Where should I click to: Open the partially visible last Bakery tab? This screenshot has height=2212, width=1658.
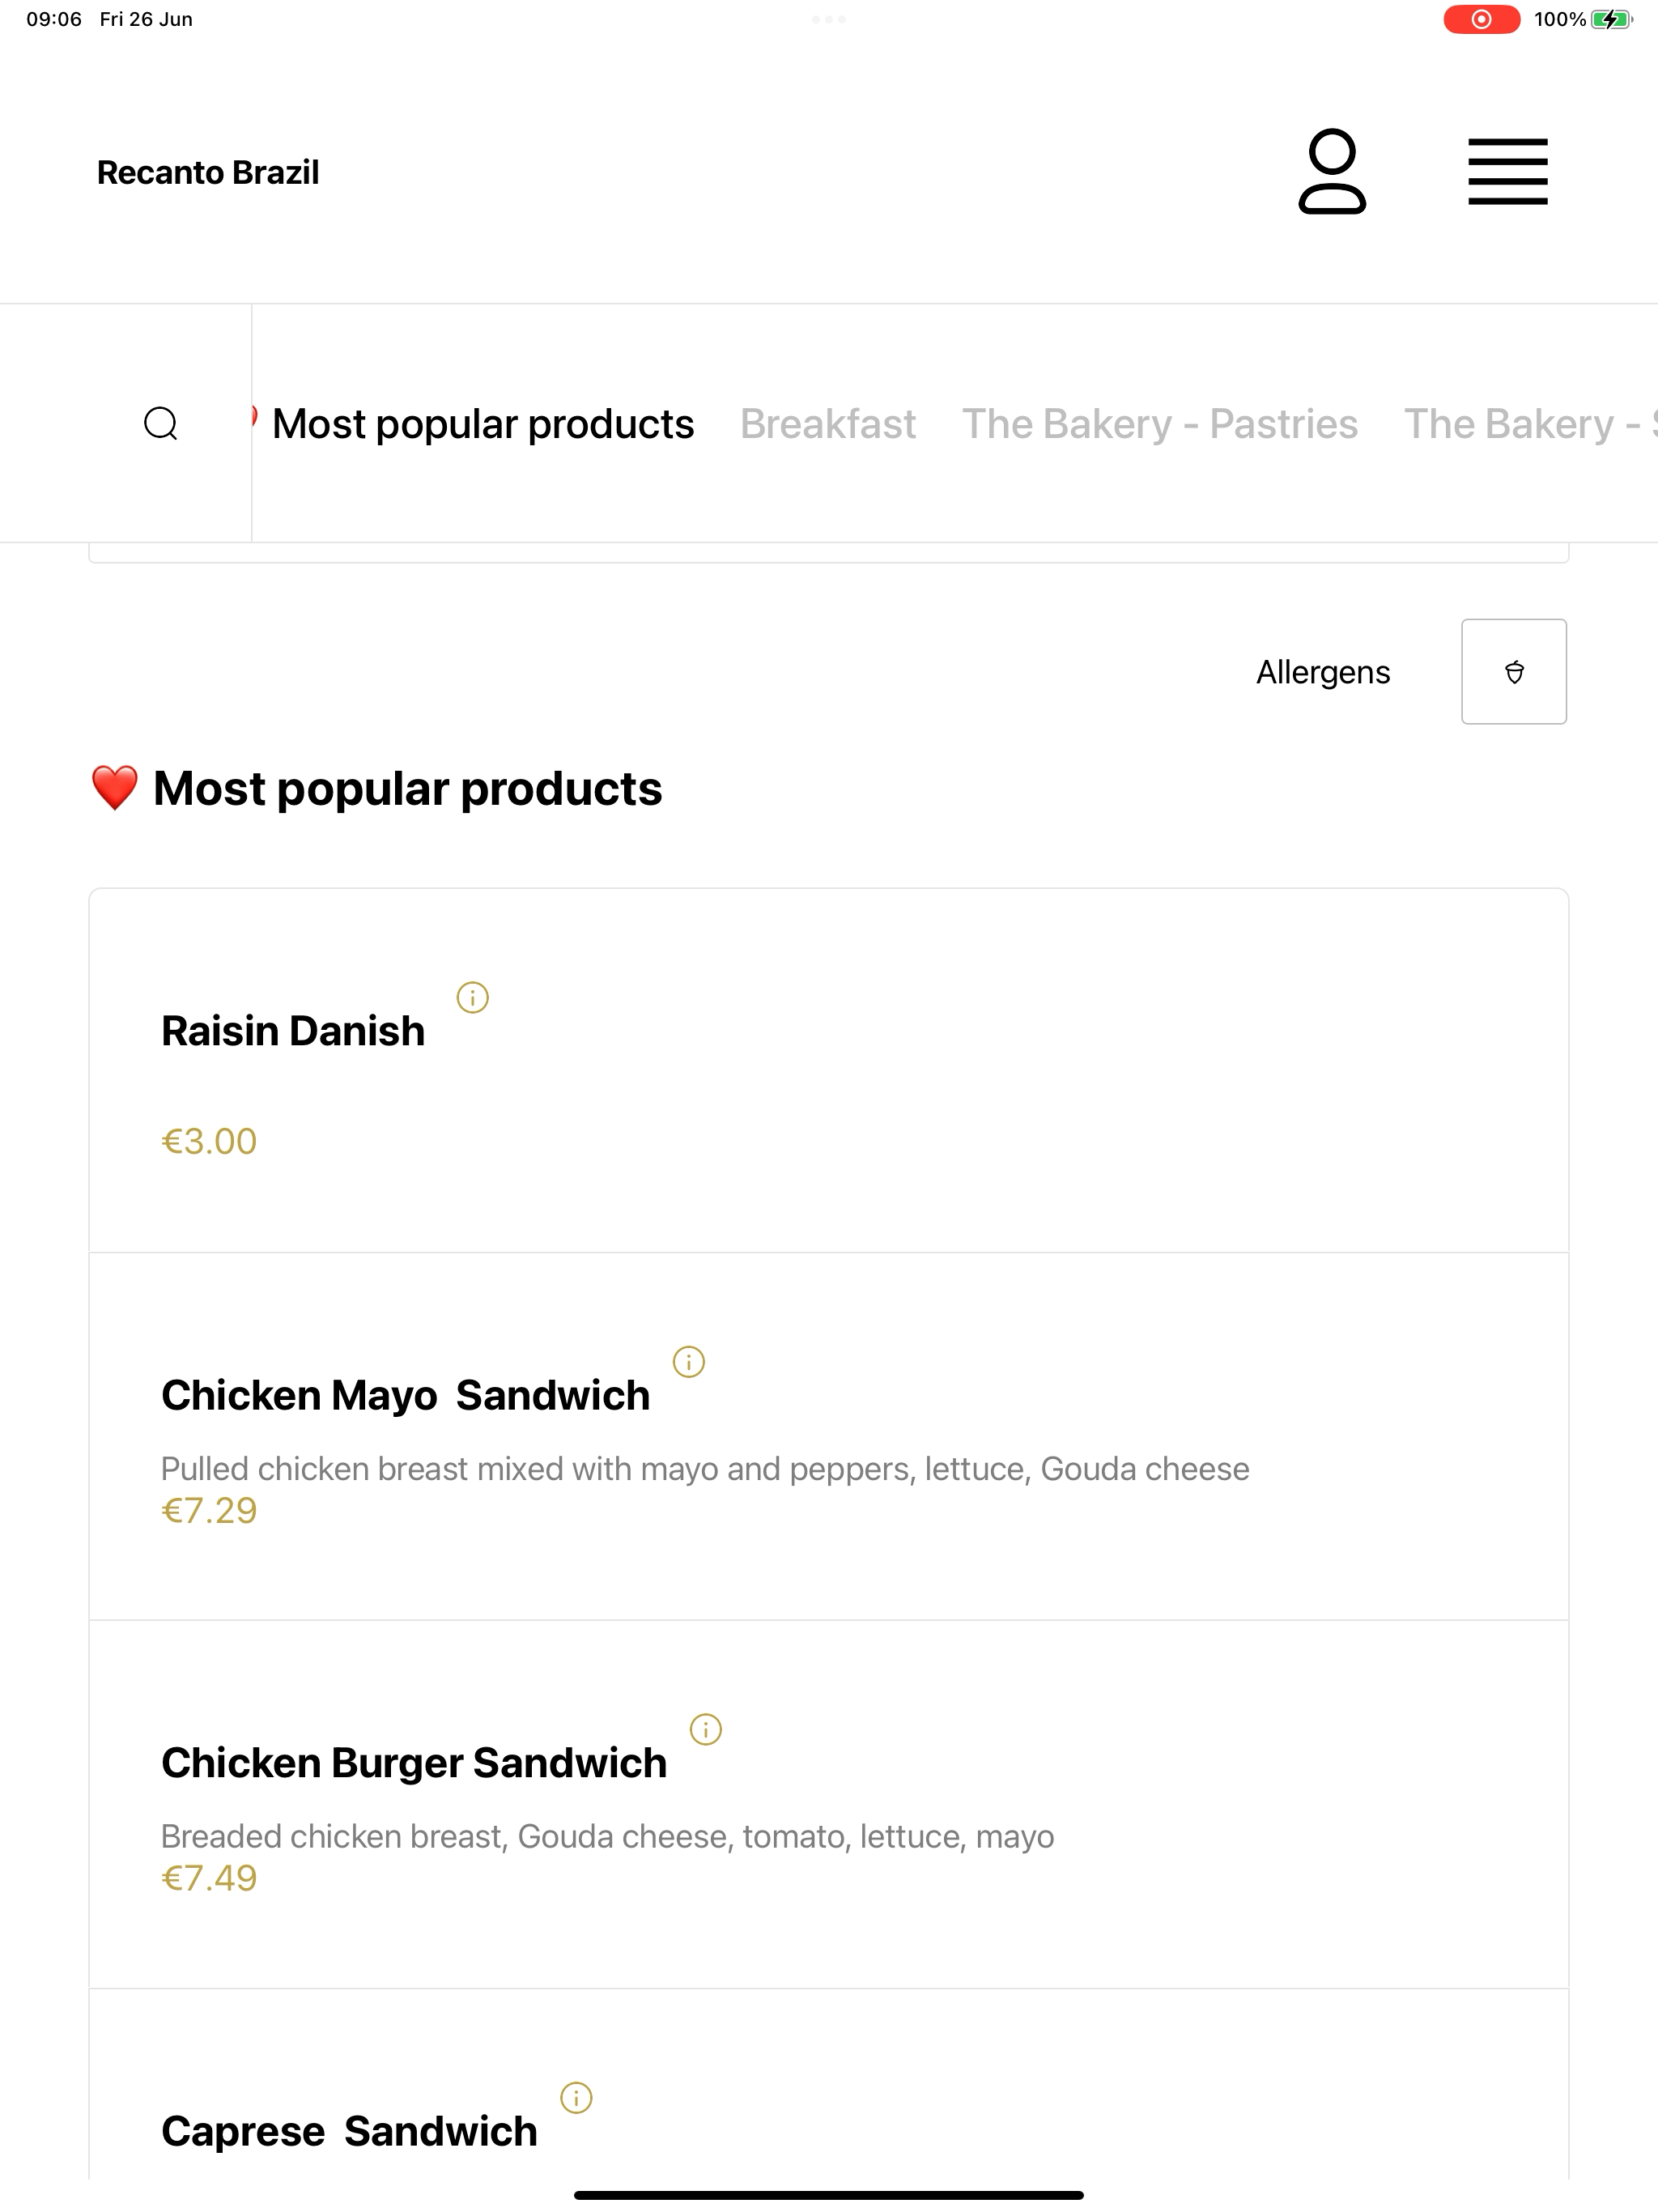tap(1530, 423)
